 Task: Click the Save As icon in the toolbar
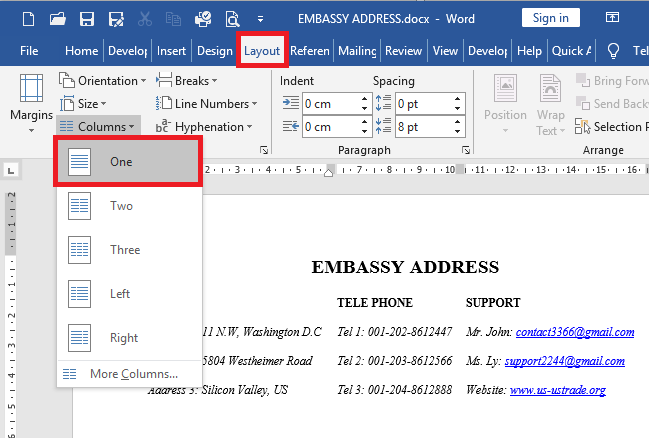click(x=116, y=19)
